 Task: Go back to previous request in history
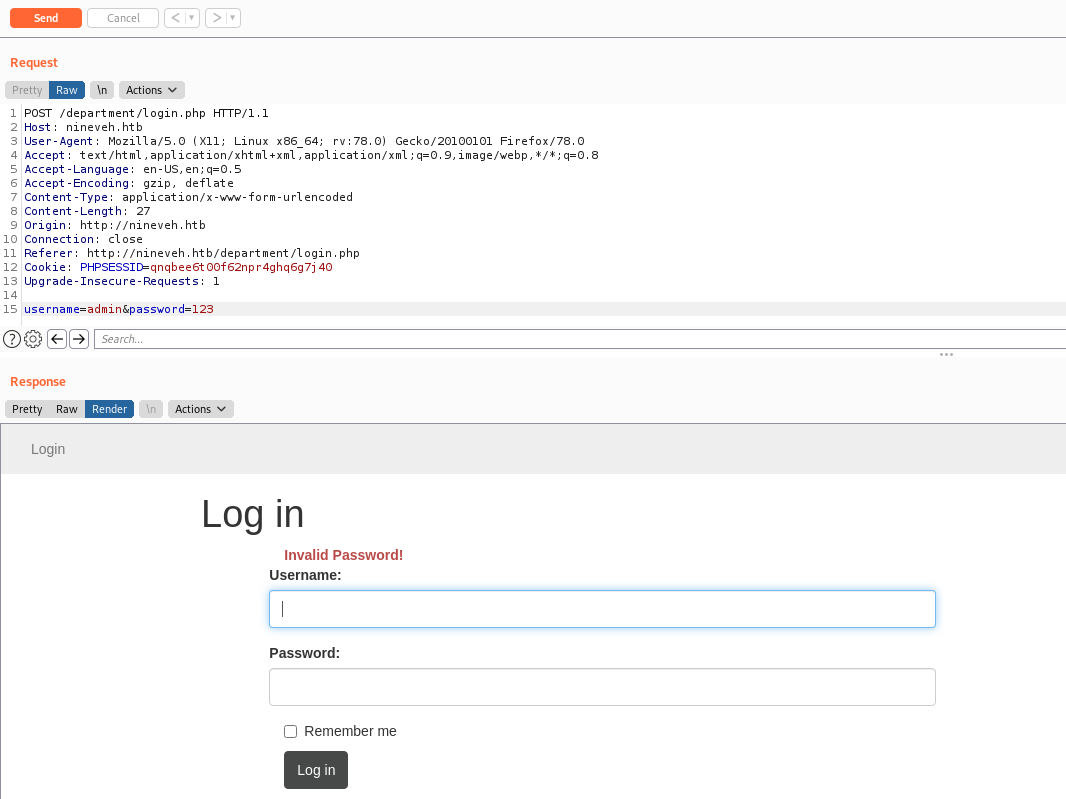(174, 18)
